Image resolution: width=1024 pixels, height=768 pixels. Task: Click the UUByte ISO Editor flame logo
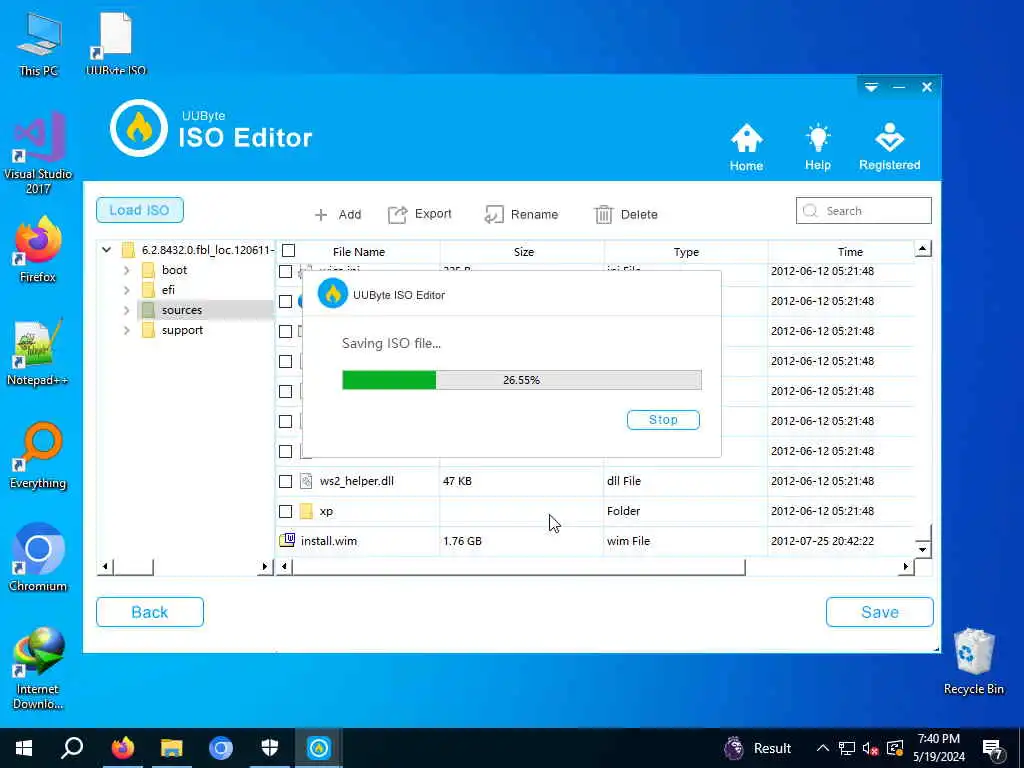(x=139, y=128)
